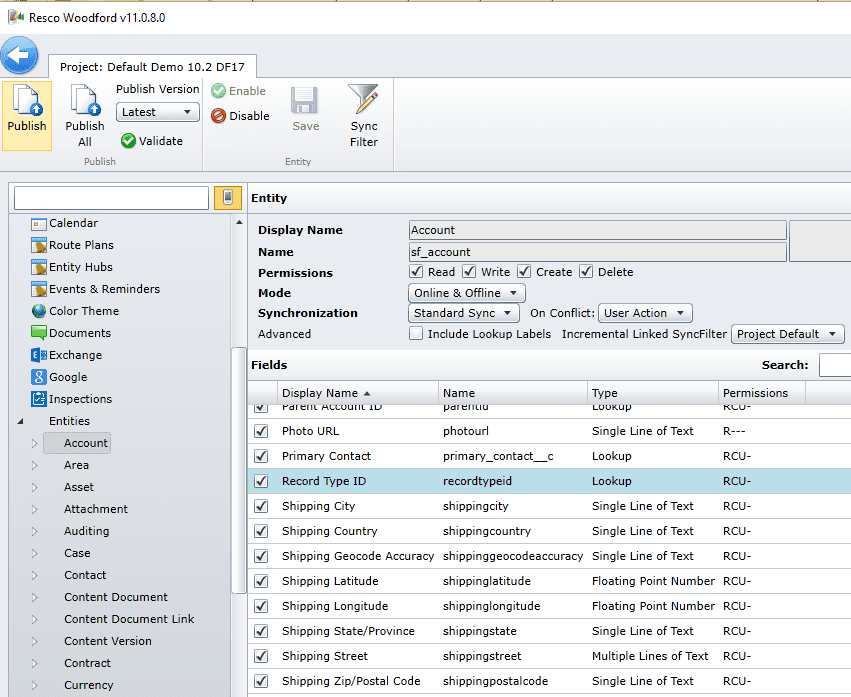Open the Calendar item icon

pyautogui.click(x=39, y=224)
